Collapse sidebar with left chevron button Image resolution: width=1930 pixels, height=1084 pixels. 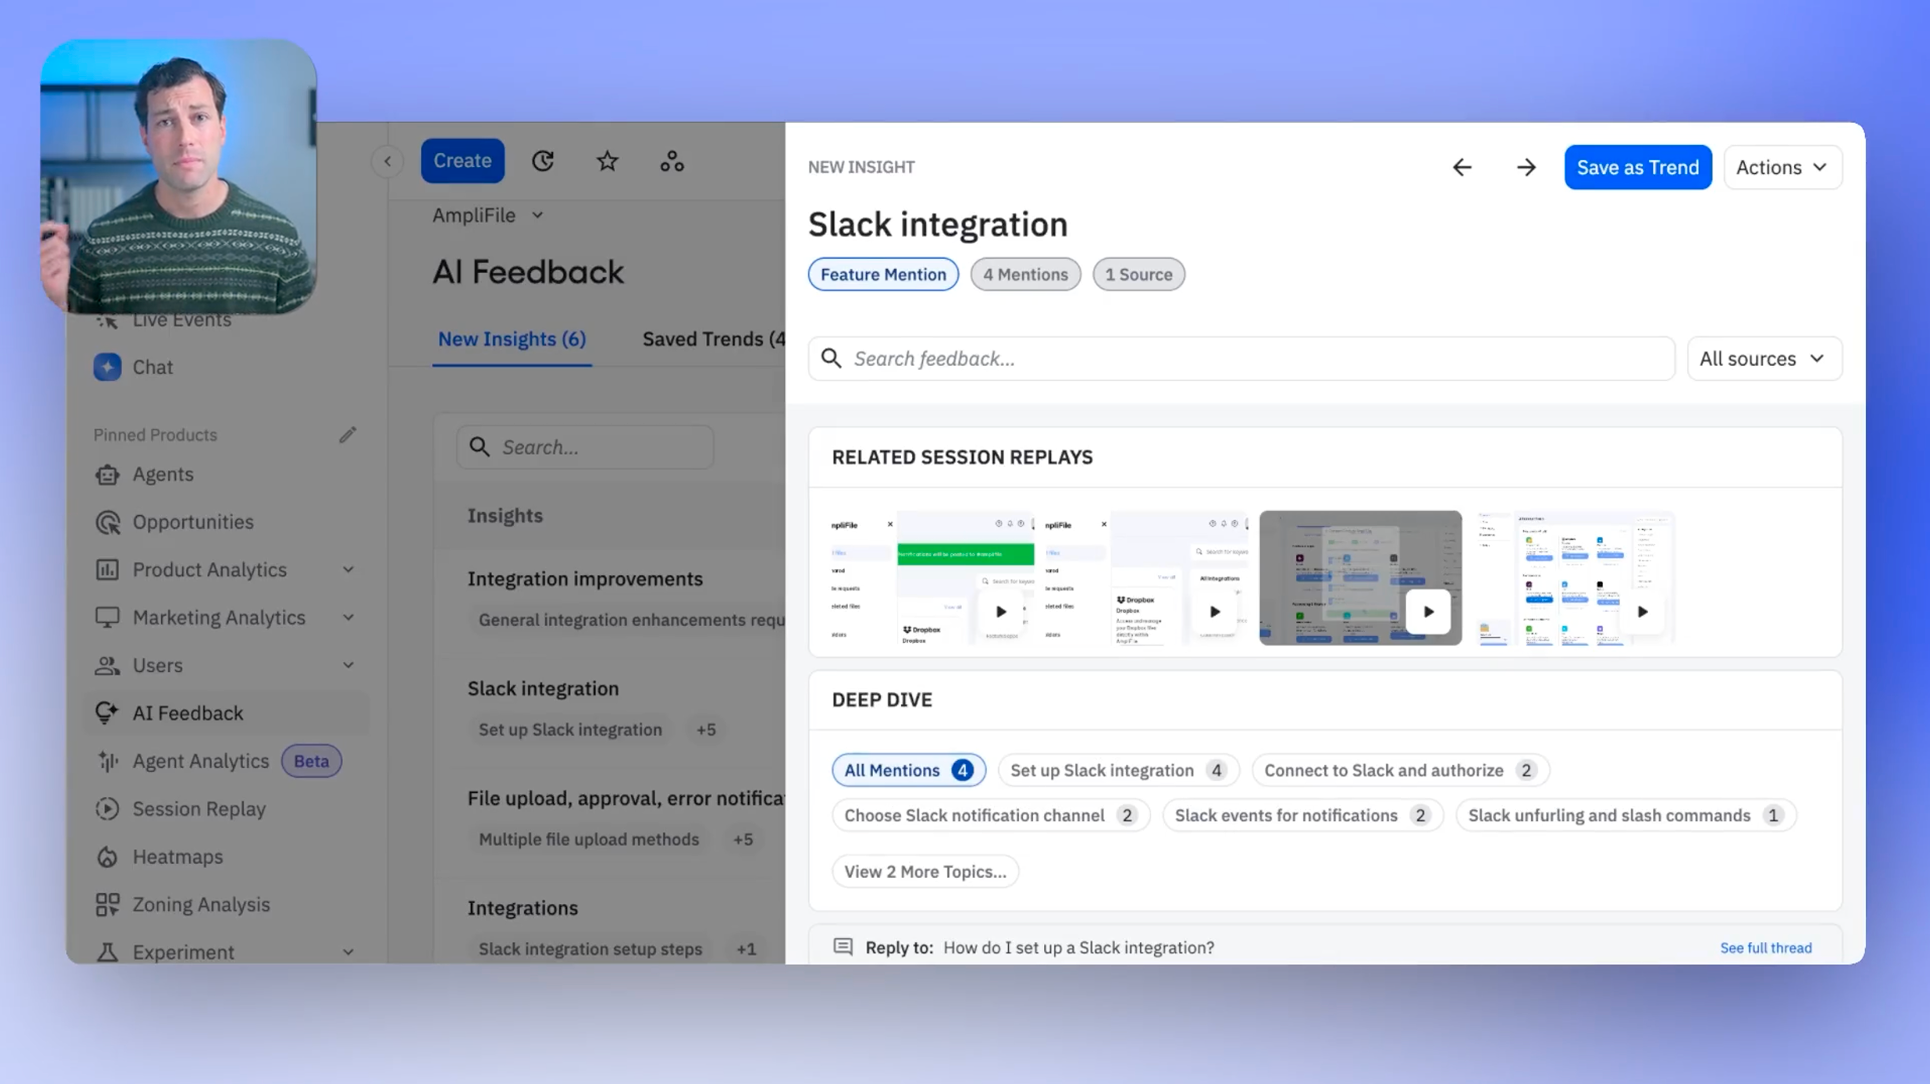[387, 161]
